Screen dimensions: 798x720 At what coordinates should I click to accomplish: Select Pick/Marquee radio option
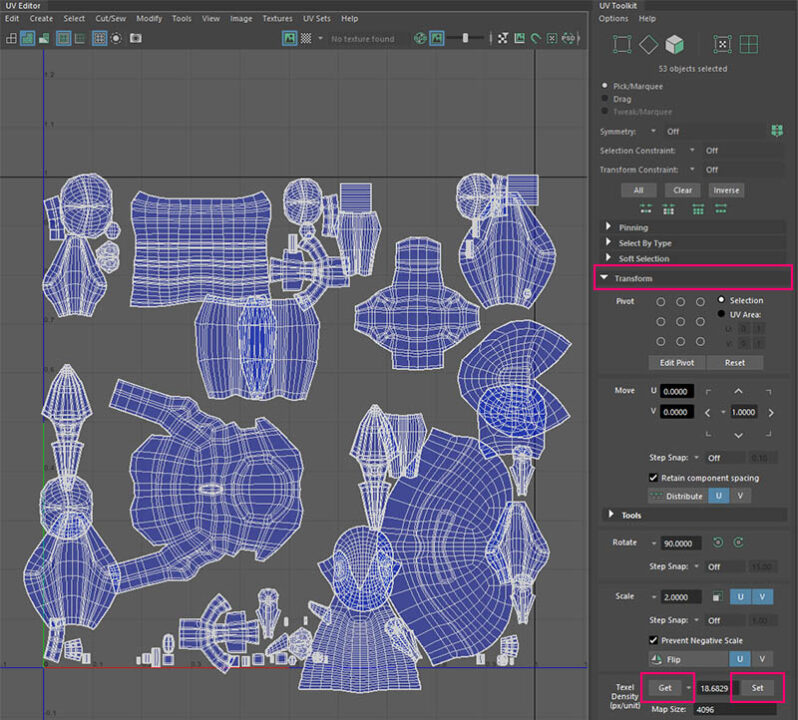[605, 85]
